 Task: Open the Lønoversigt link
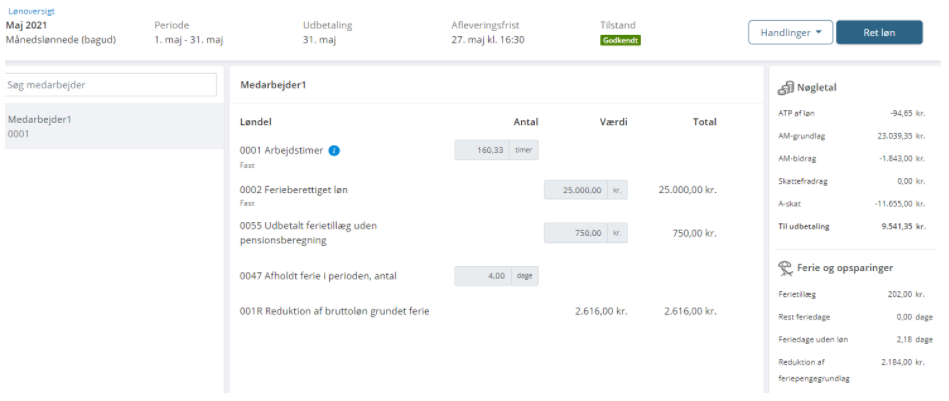tap(28, 9)
